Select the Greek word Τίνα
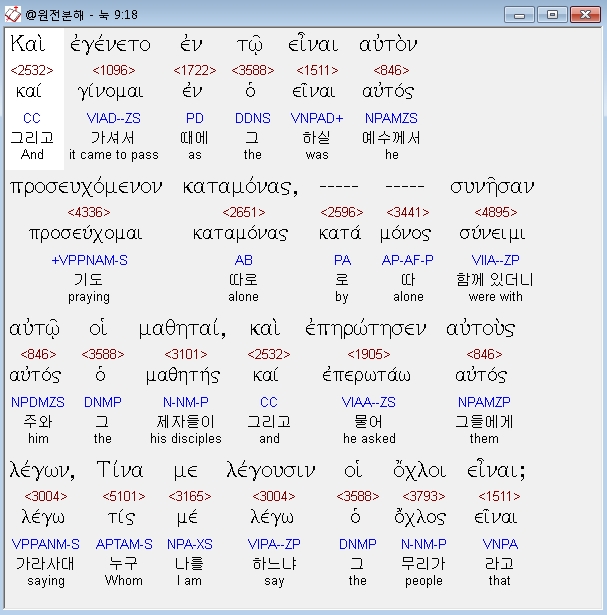This screenshot has height=615, width=607. pyautogui.click(x=120, y=470)
